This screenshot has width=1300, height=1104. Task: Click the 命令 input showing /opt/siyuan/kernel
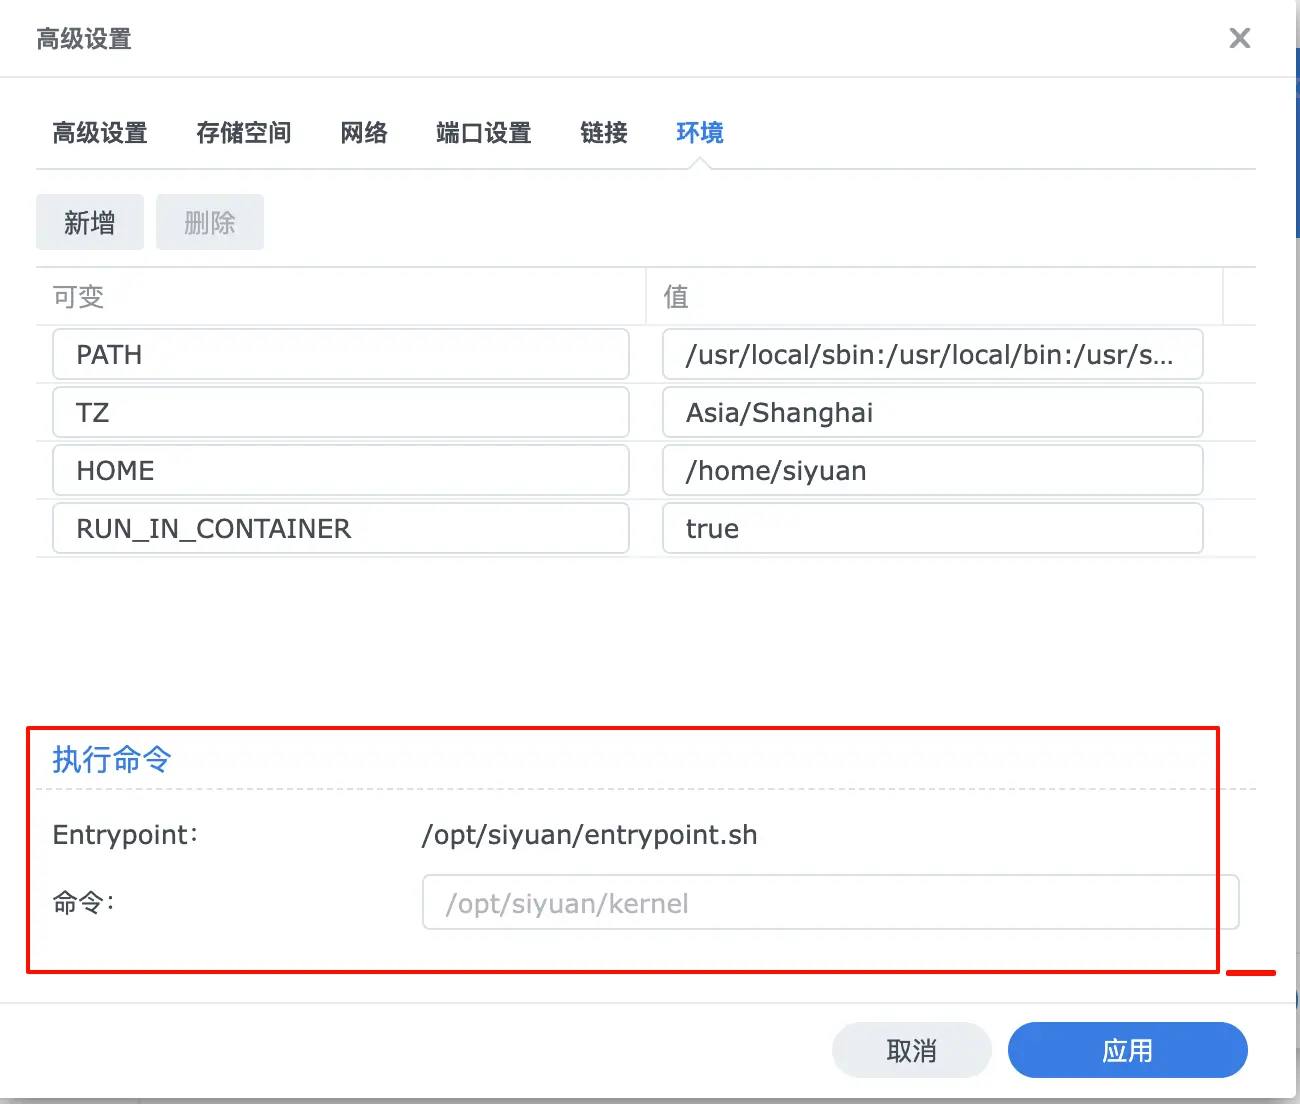828,901
